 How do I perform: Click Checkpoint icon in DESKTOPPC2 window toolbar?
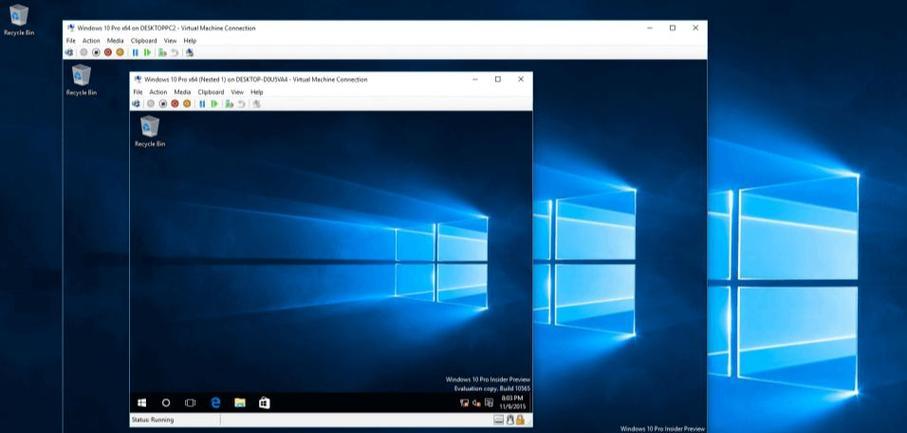(163, 52)
